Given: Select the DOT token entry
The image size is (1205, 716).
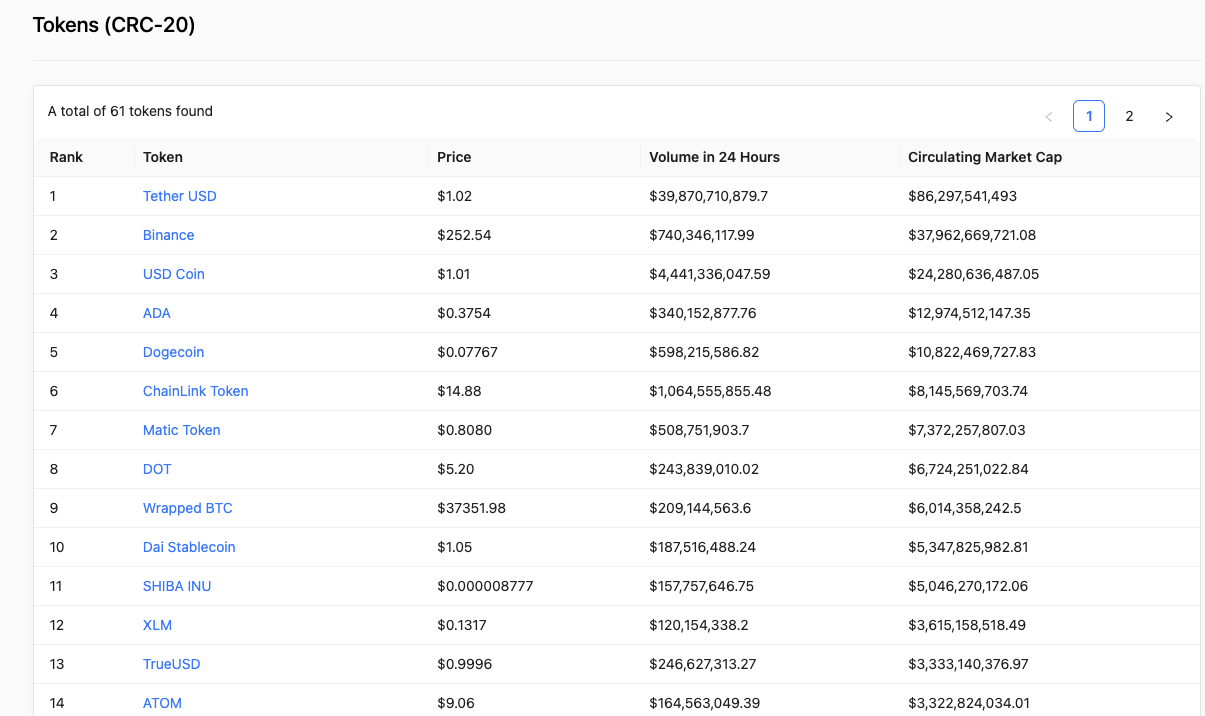Looking at the screenshot, I should pyautogui.click(x=157, y=469).
